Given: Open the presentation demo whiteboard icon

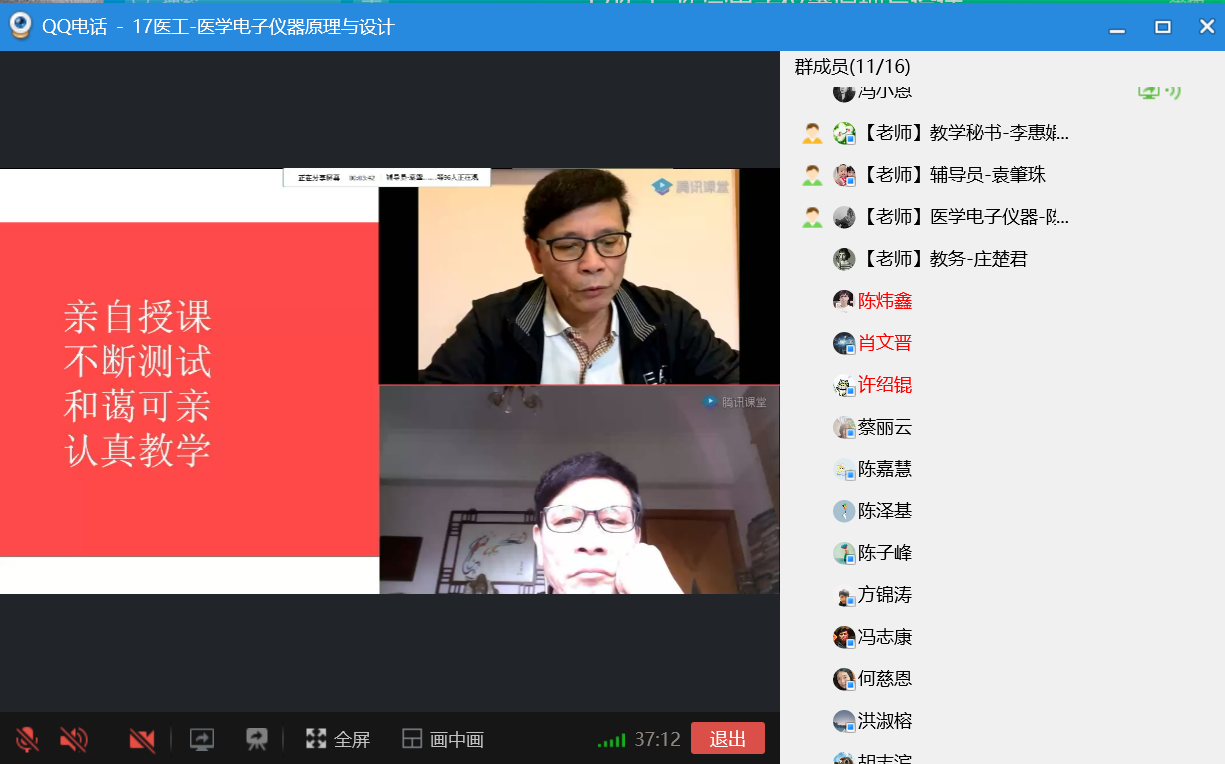Looking at the screenshot, I should (257, 740).
